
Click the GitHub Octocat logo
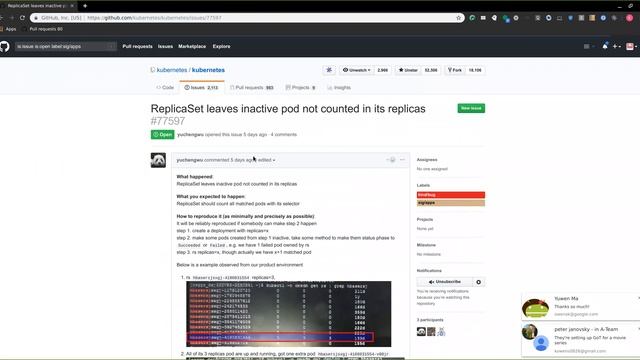[x=4, y=46]
